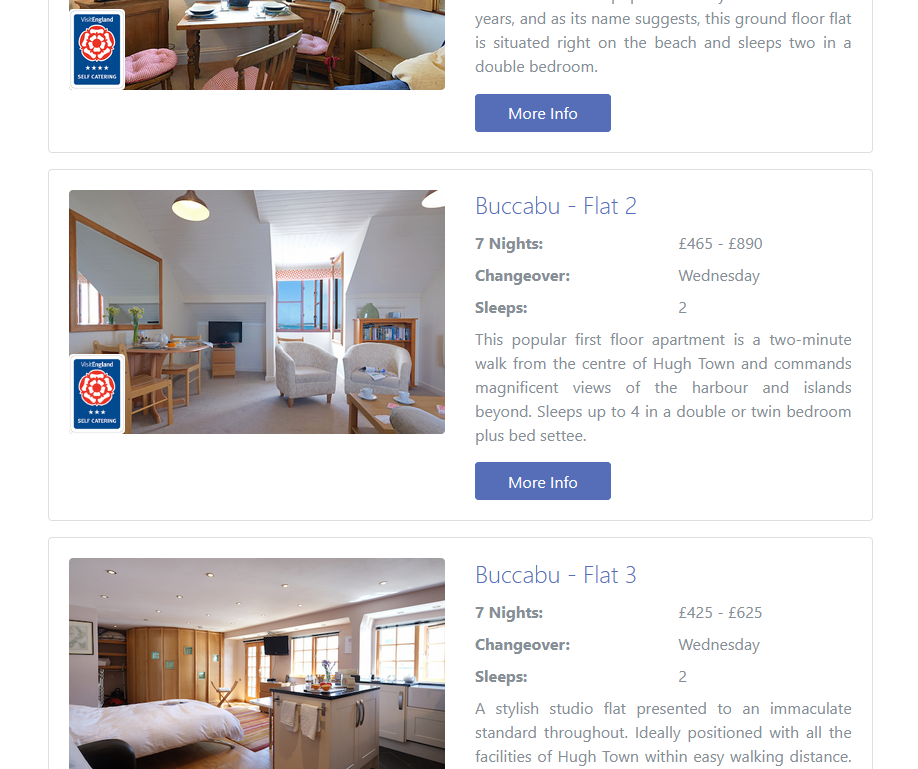
Task: Click the Flat 2 price range £465 - £890
Action: (x=720, y=244)
